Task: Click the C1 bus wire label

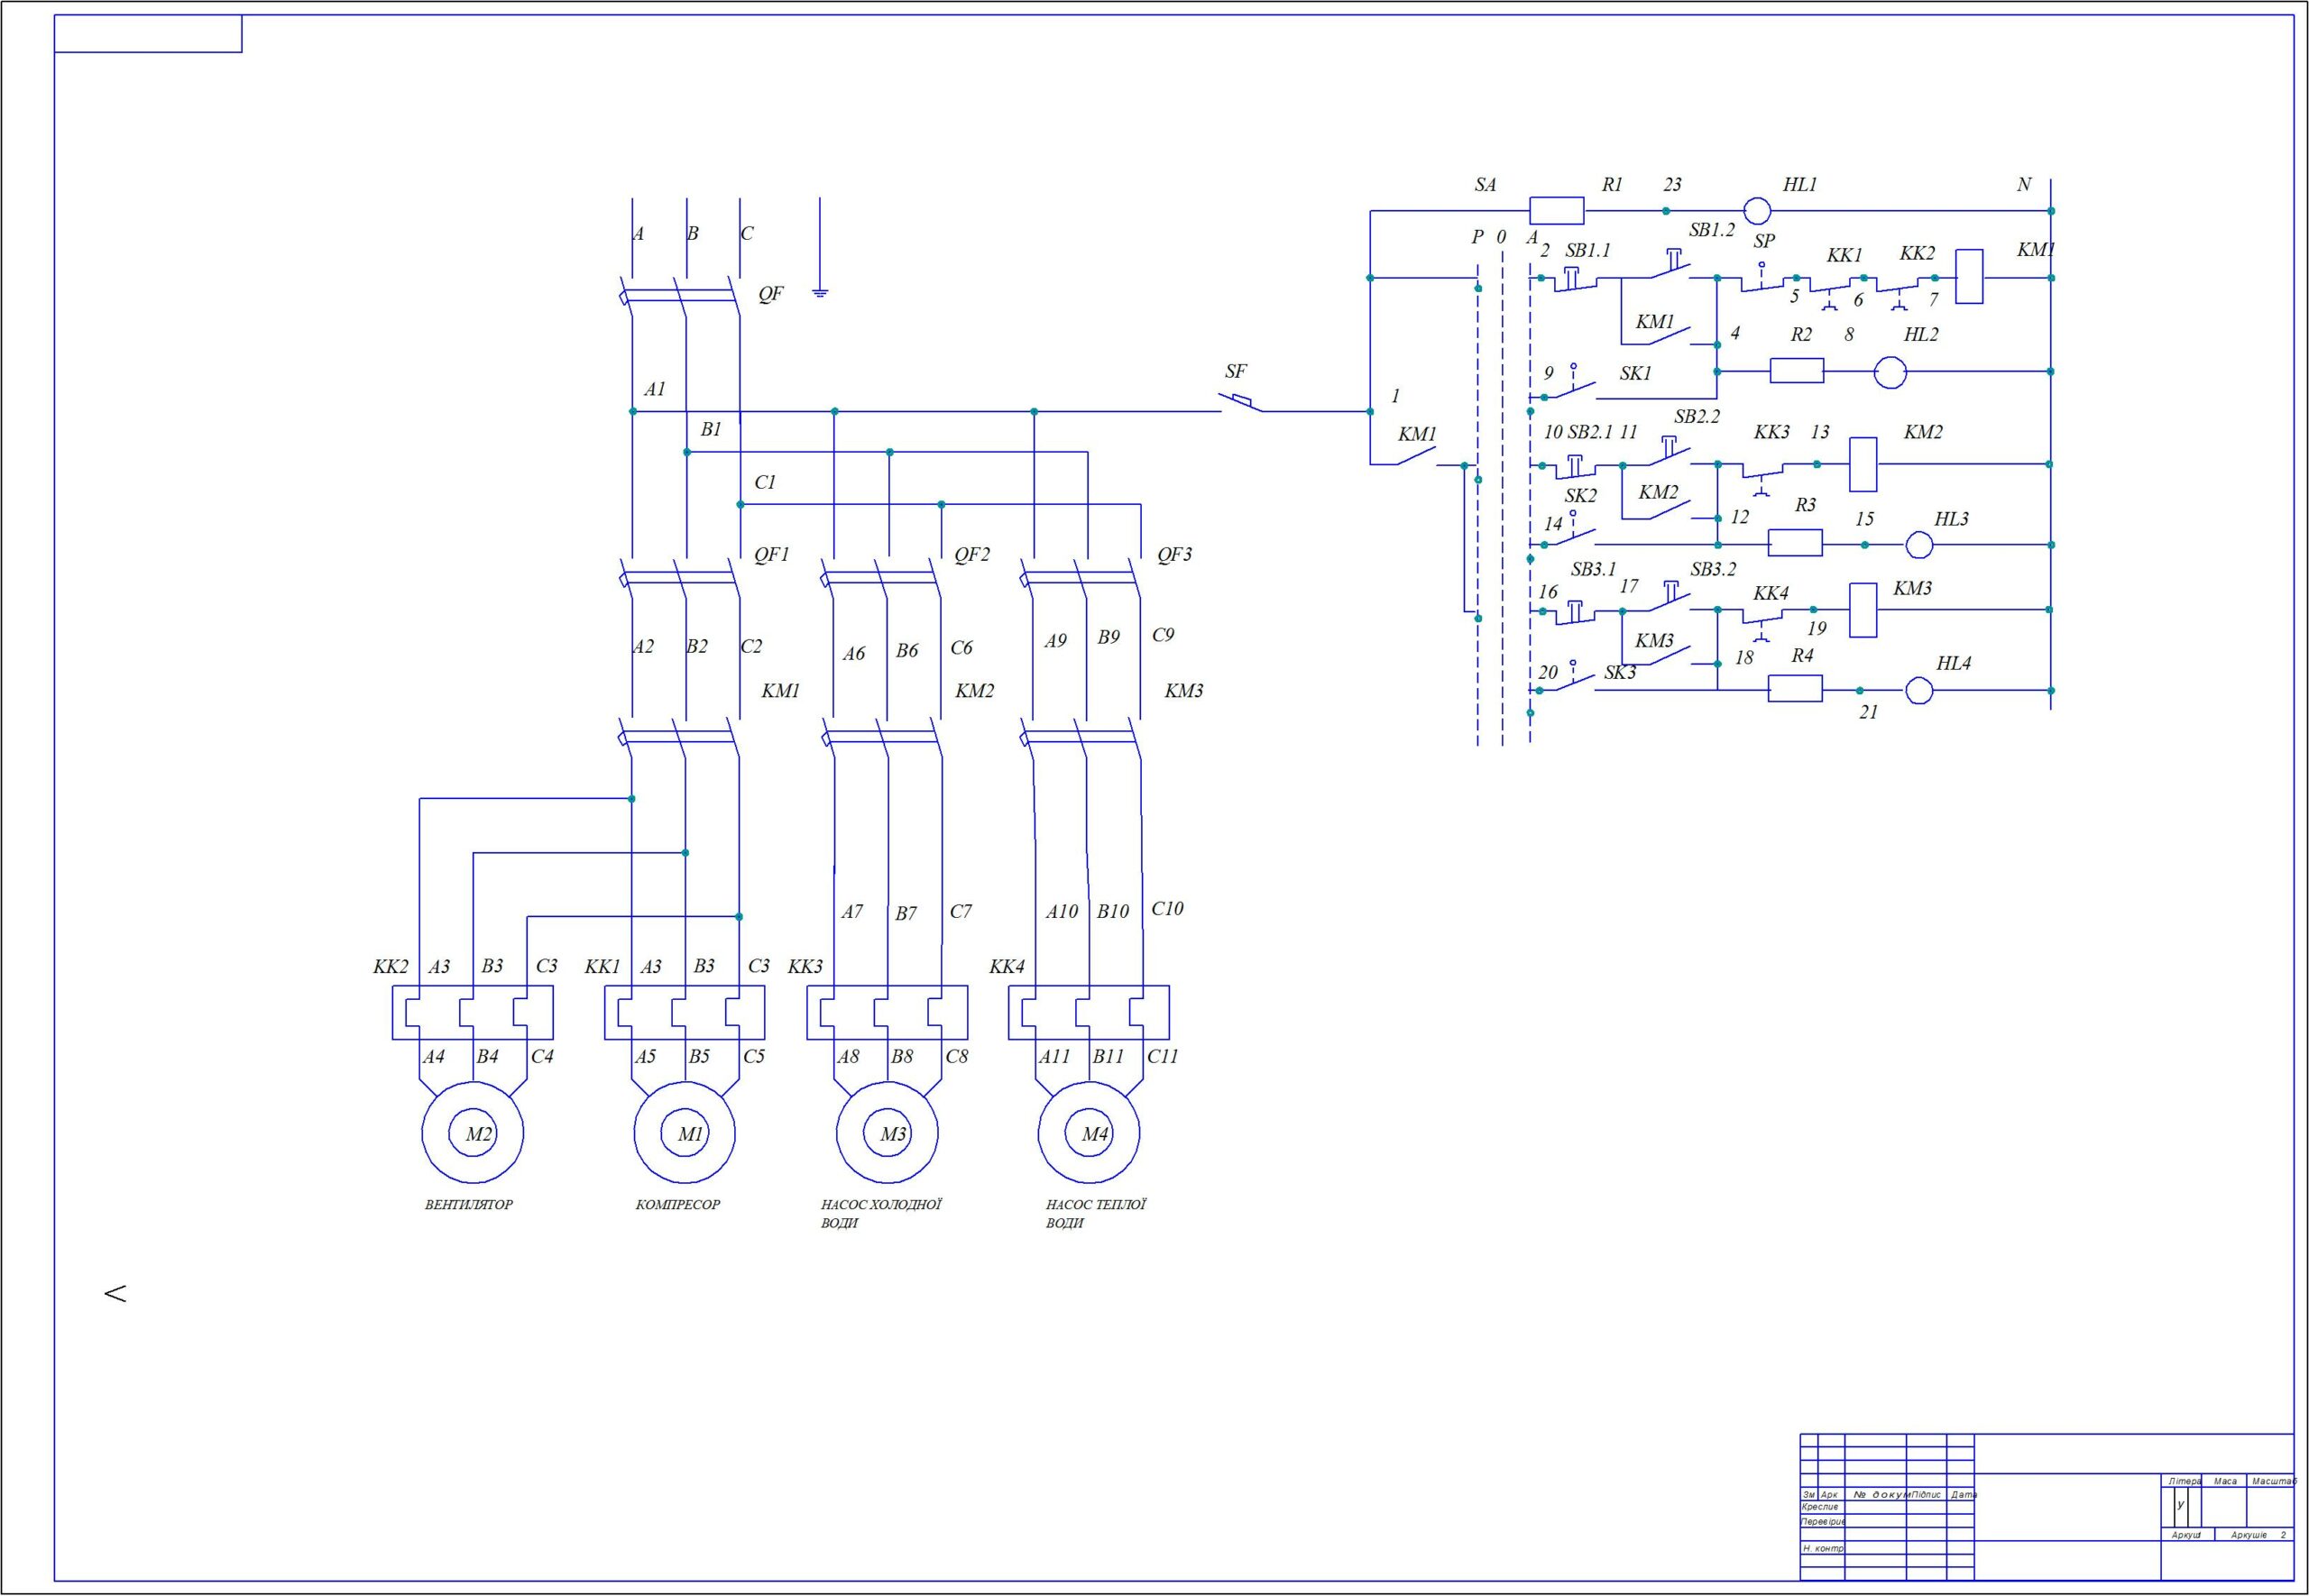Action: [765, 483]
